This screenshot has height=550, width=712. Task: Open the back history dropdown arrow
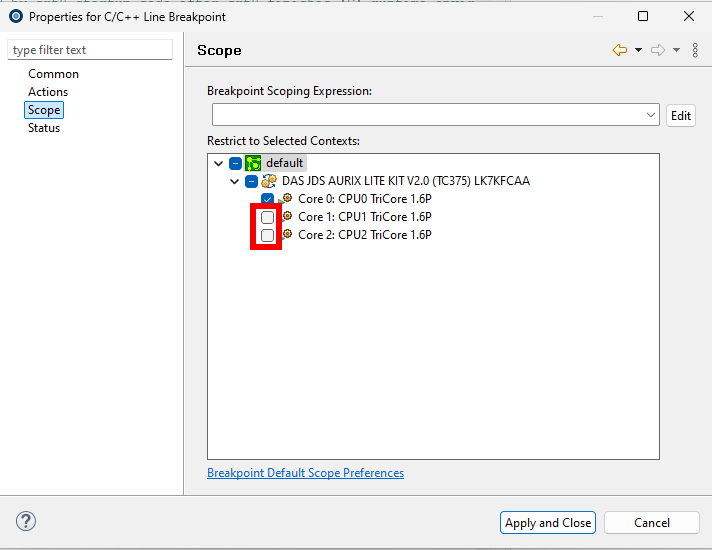pyautogui.click(x=638, y=50)
